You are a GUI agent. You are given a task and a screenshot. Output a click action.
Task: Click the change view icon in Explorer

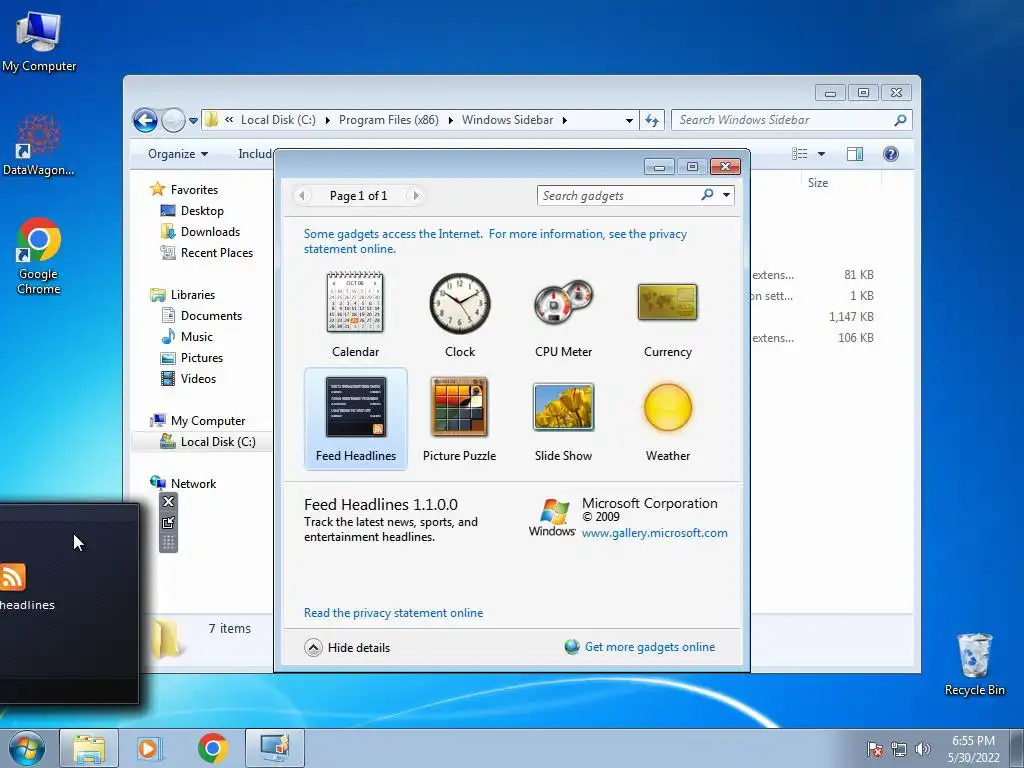coord(800,153)
